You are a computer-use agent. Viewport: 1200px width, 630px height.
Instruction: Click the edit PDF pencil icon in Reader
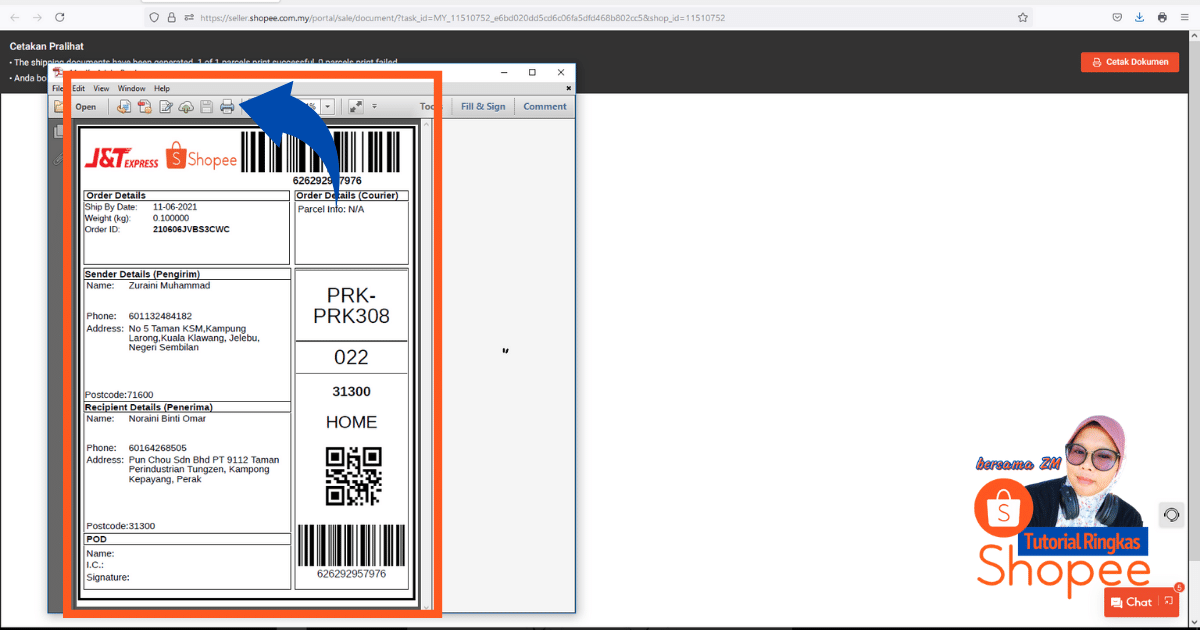(166, 107)
